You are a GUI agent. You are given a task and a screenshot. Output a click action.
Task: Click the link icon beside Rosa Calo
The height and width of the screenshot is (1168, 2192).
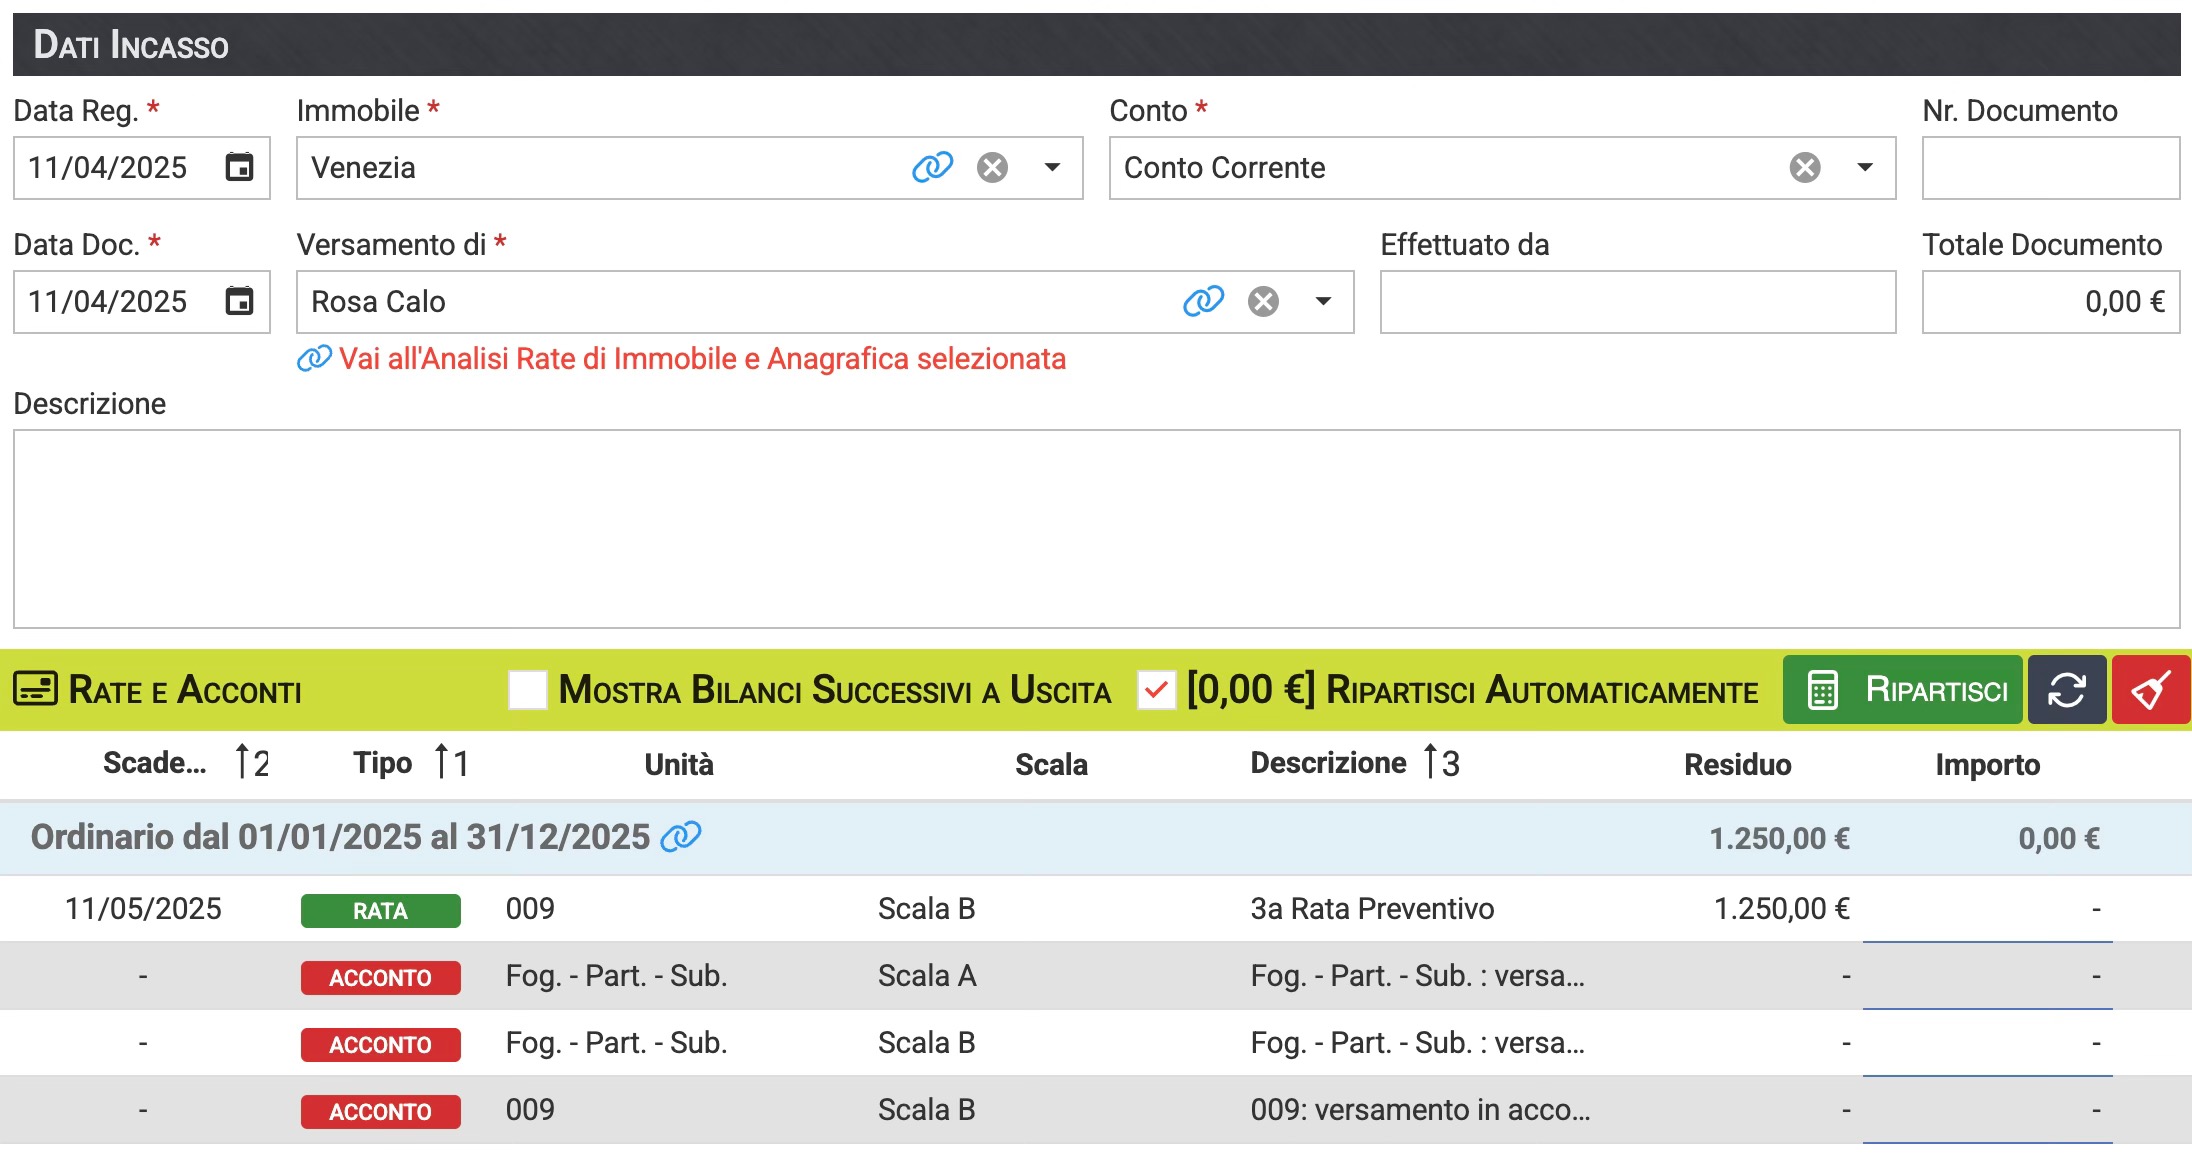pos(1203,301)
